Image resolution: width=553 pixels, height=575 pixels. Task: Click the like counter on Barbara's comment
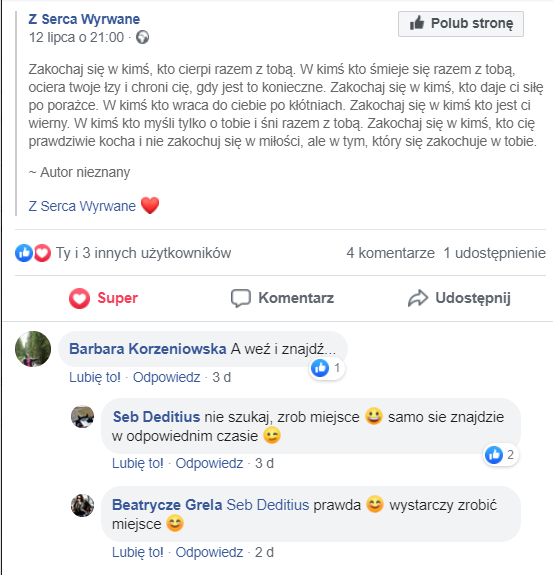click(327, 368)
